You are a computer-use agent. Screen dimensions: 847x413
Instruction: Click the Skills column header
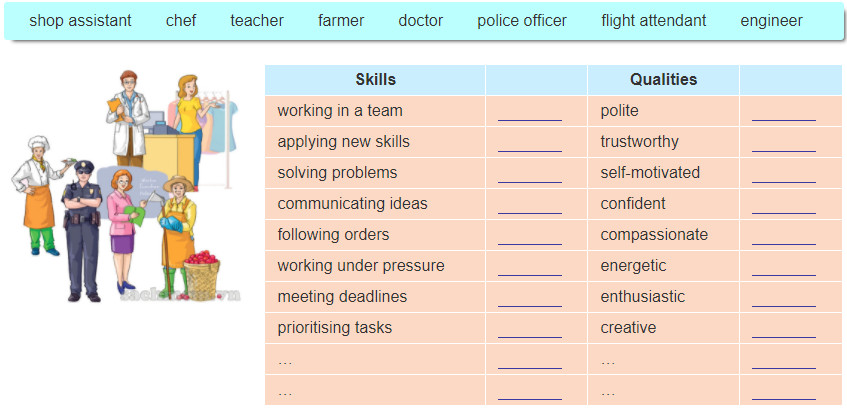pyautogui.click(x=375, y=80)
